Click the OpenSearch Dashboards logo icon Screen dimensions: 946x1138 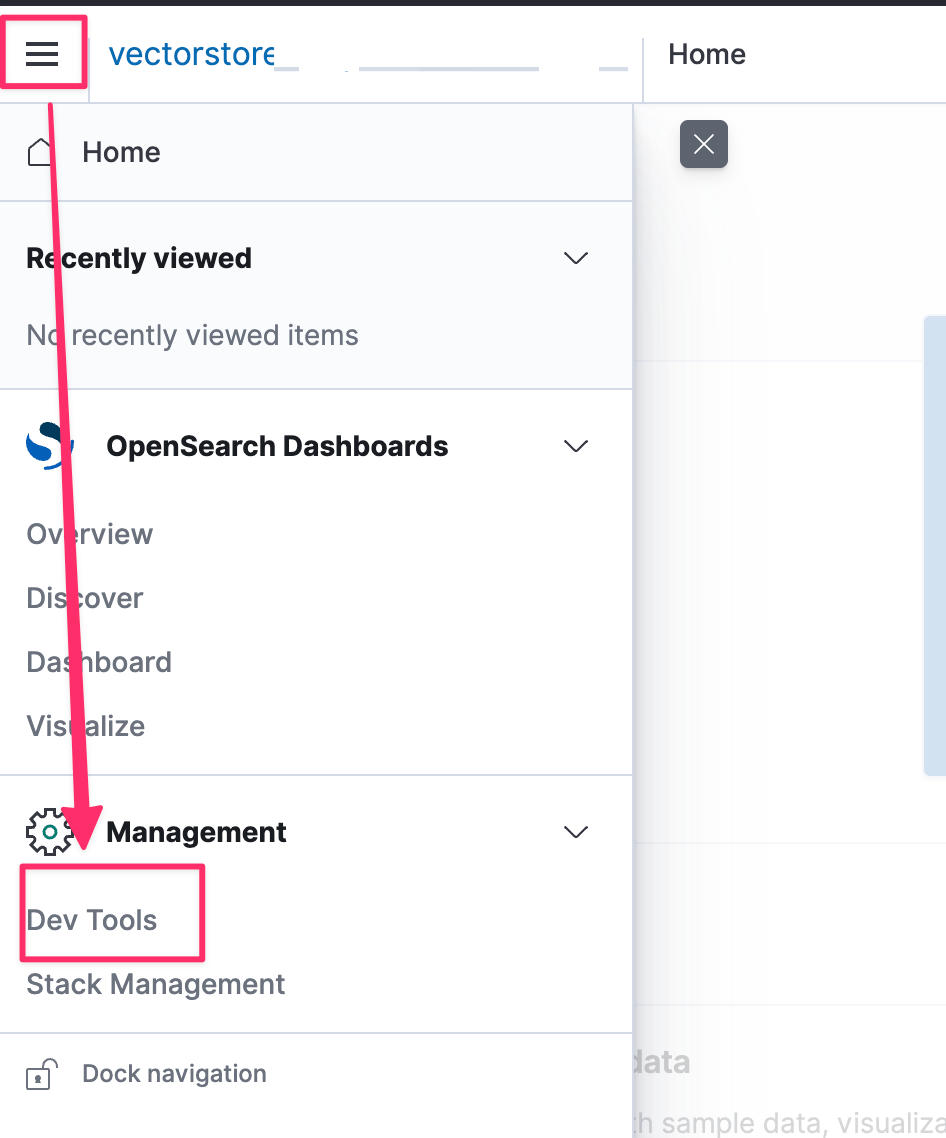point(50,446)
